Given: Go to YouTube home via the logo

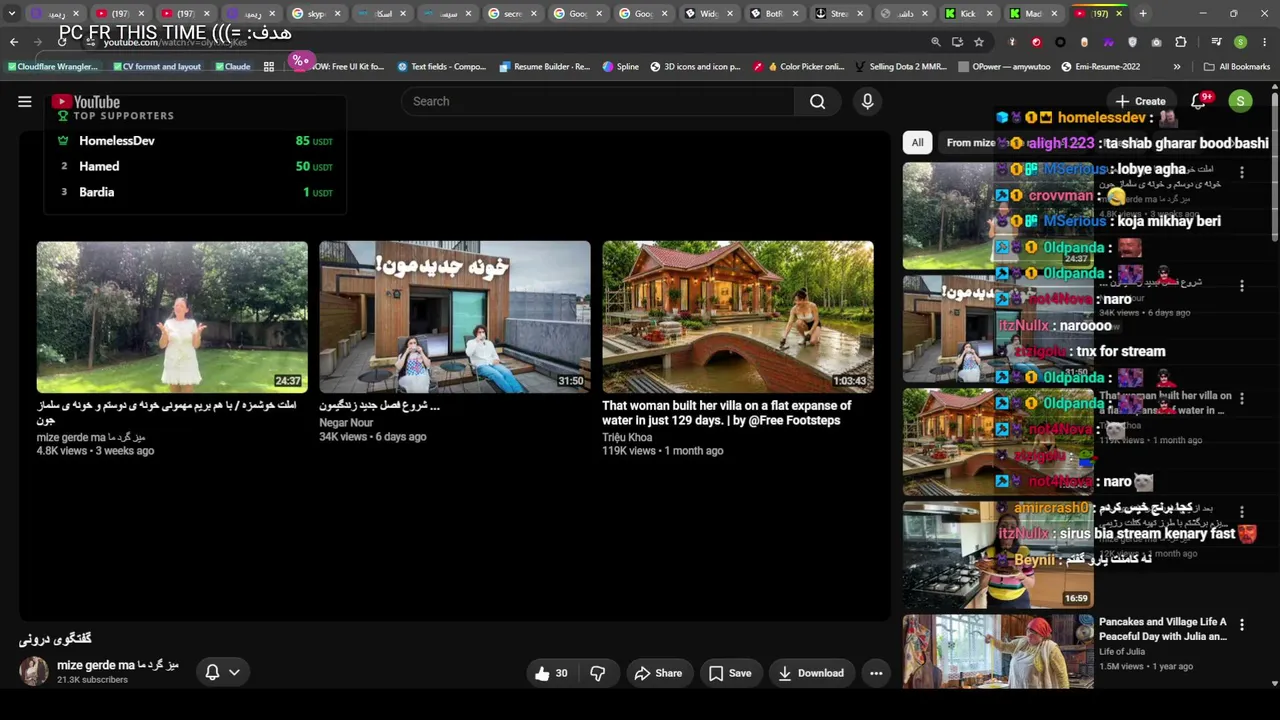Looking at the screenshot, I should point(86,102).
